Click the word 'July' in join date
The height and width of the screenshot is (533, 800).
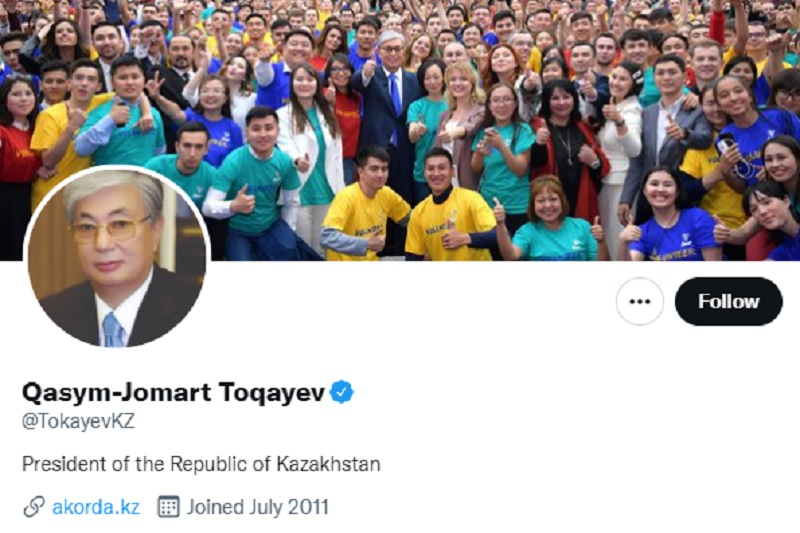(265, 507)
